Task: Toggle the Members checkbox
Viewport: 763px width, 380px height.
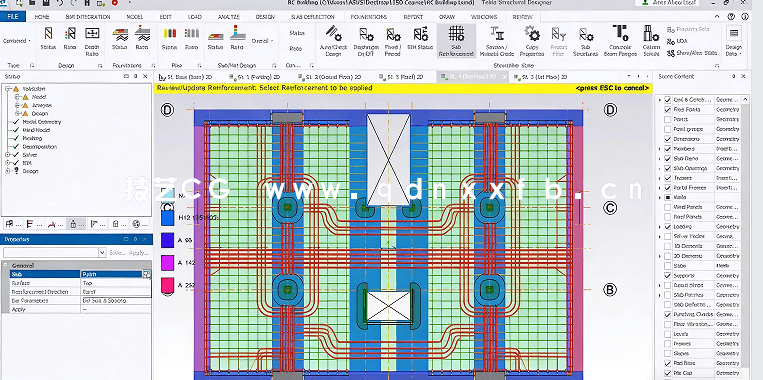Action: (x=668, y=148)
